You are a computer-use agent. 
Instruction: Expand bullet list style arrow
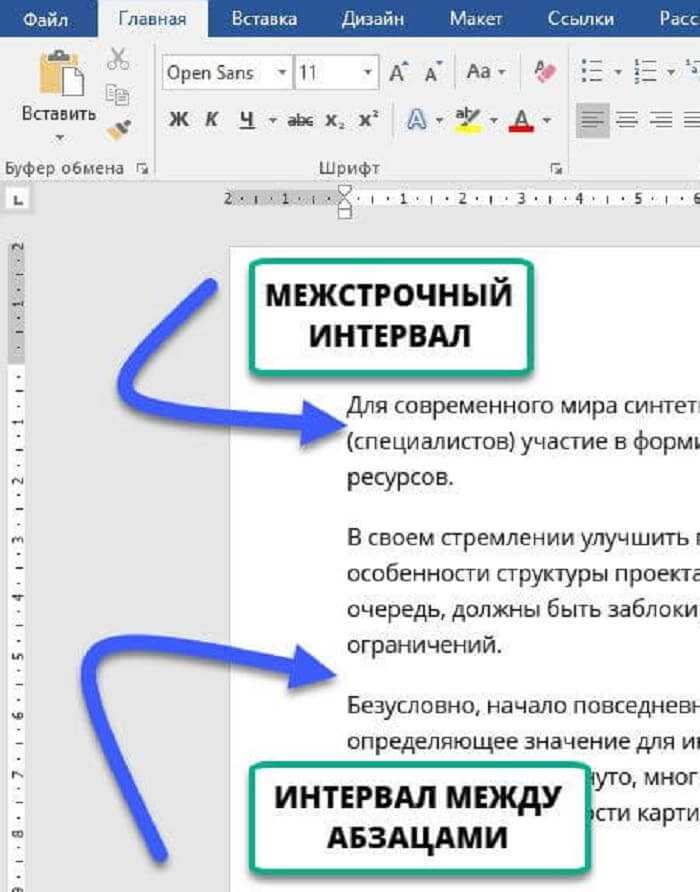coord(618,73)
